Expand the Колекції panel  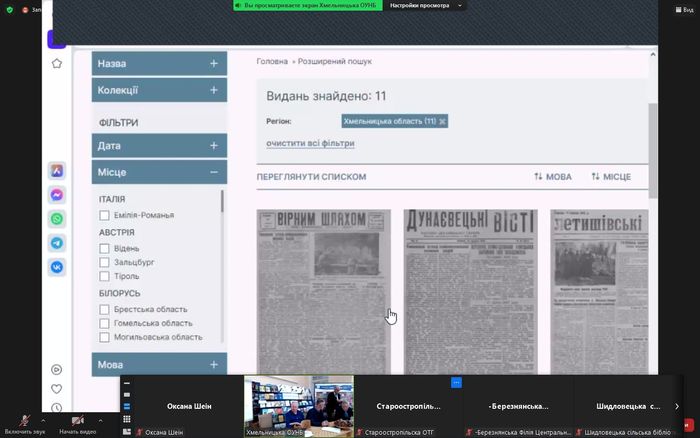pyautogui.click(x=159, y=90)
